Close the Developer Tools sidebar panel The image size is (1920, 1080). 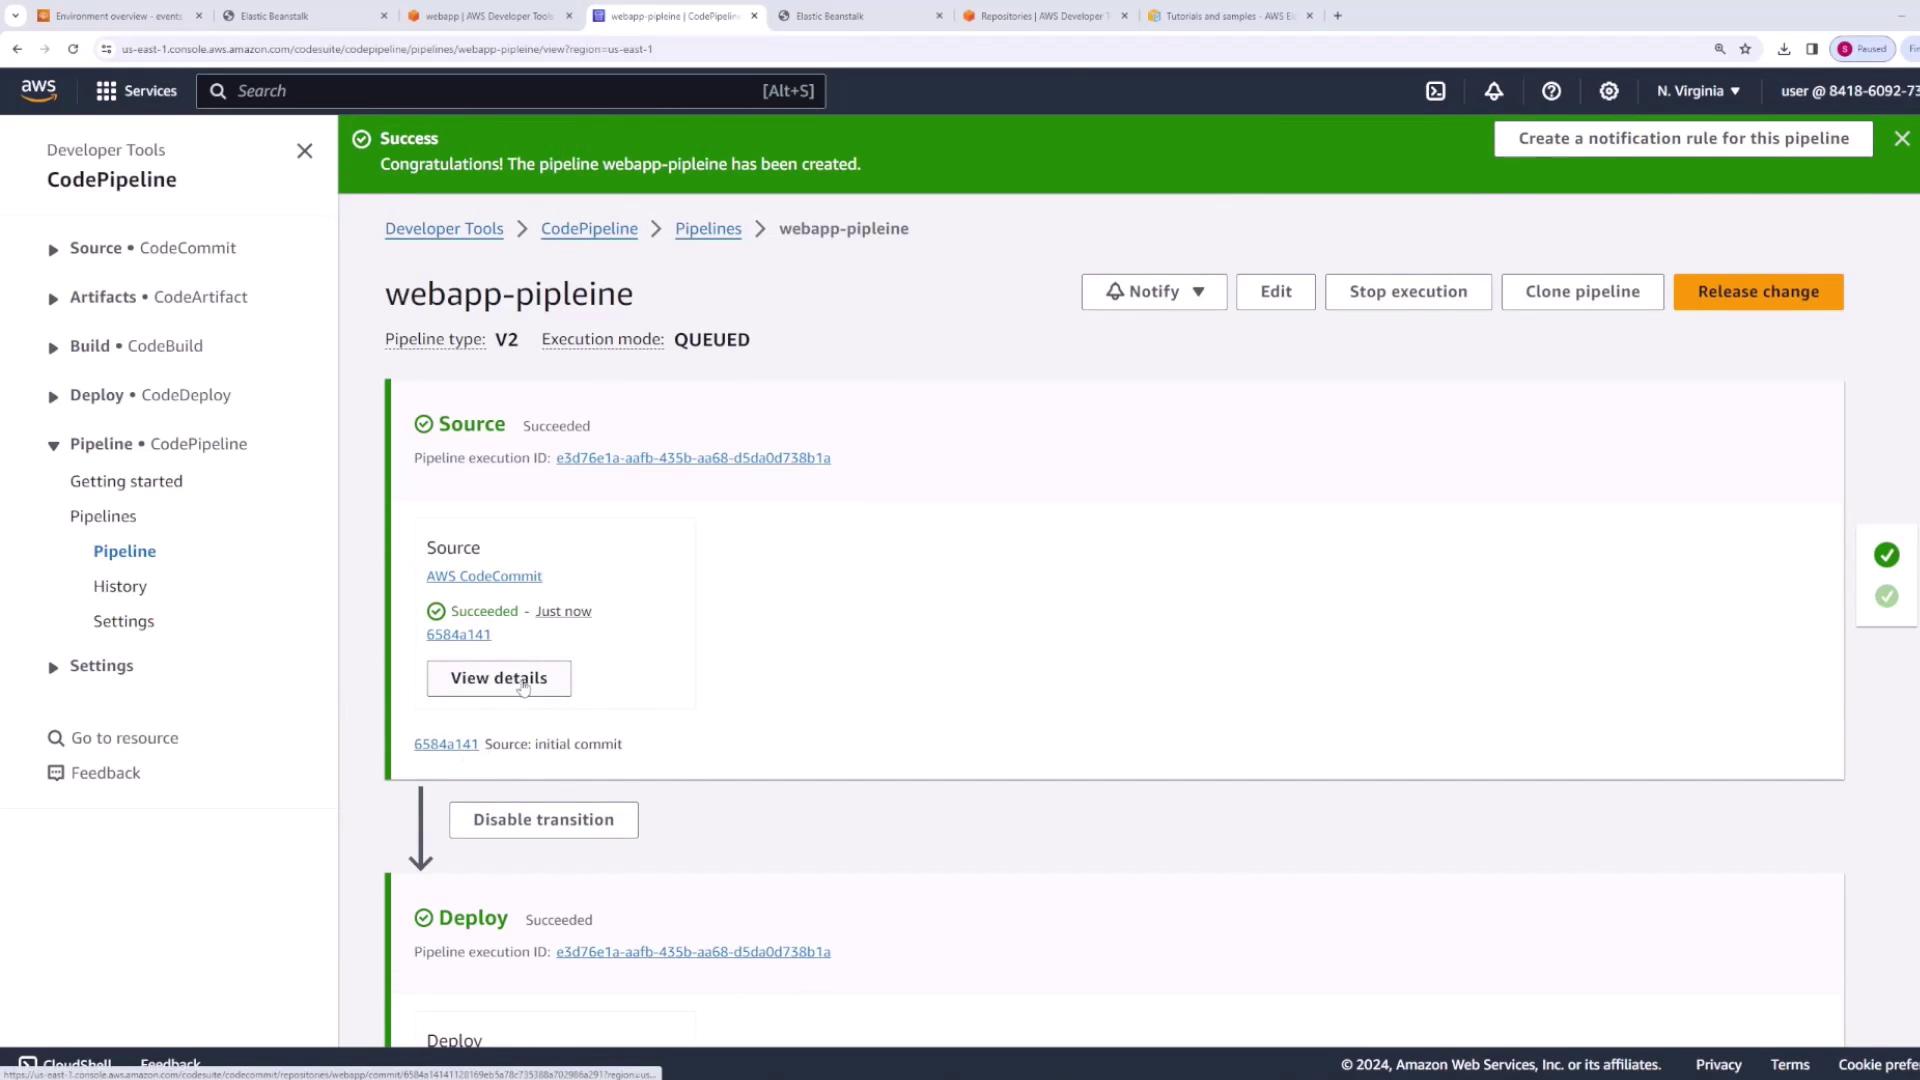coord(305,151)
